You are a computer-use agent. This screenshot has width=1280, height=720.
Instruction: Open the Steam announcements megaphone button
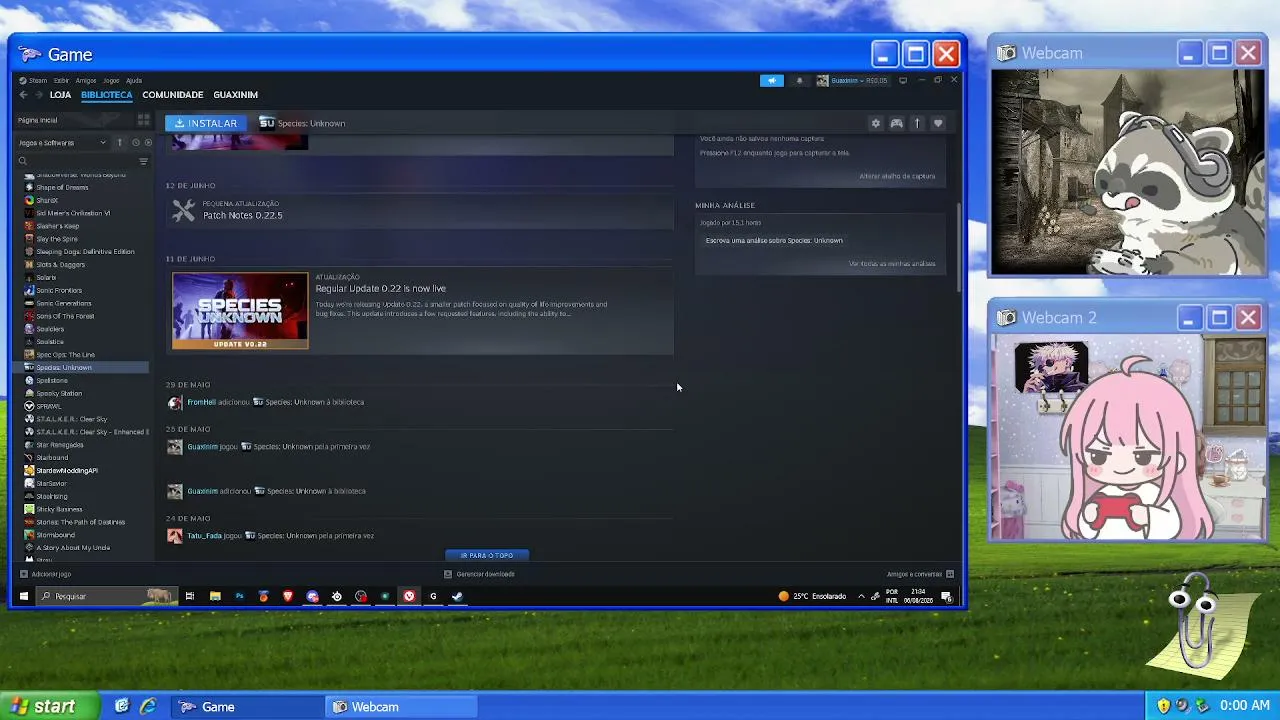[772, 80]
